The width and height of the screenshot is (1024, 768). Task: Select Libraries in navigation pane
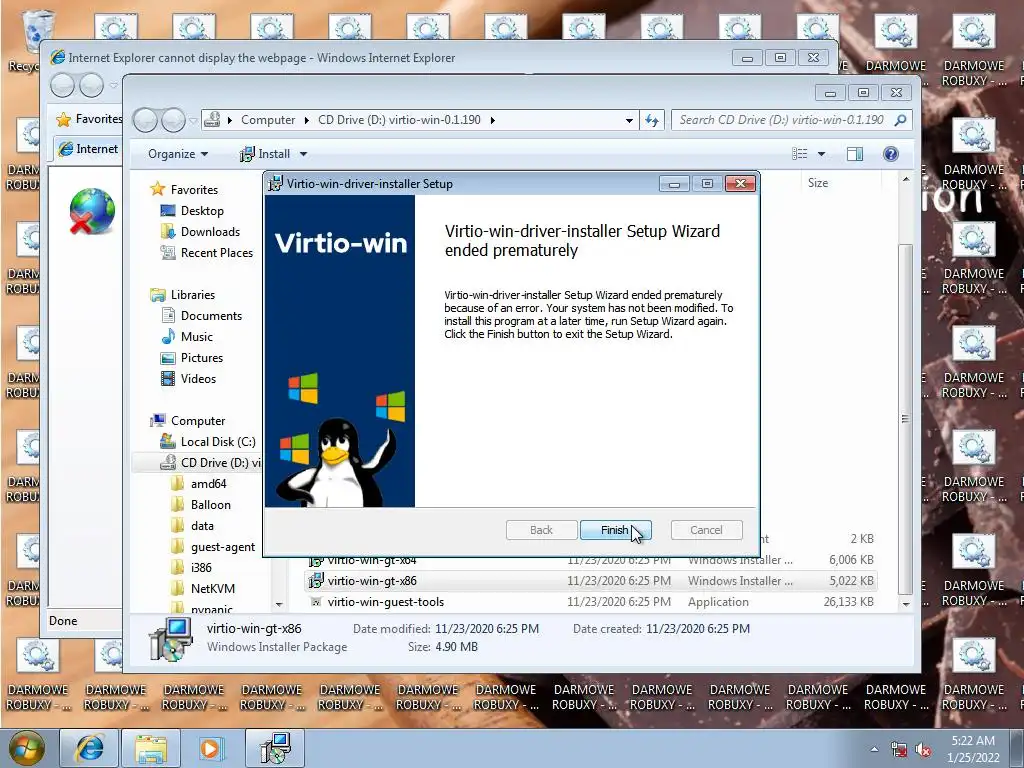click(x=193, y=295)
